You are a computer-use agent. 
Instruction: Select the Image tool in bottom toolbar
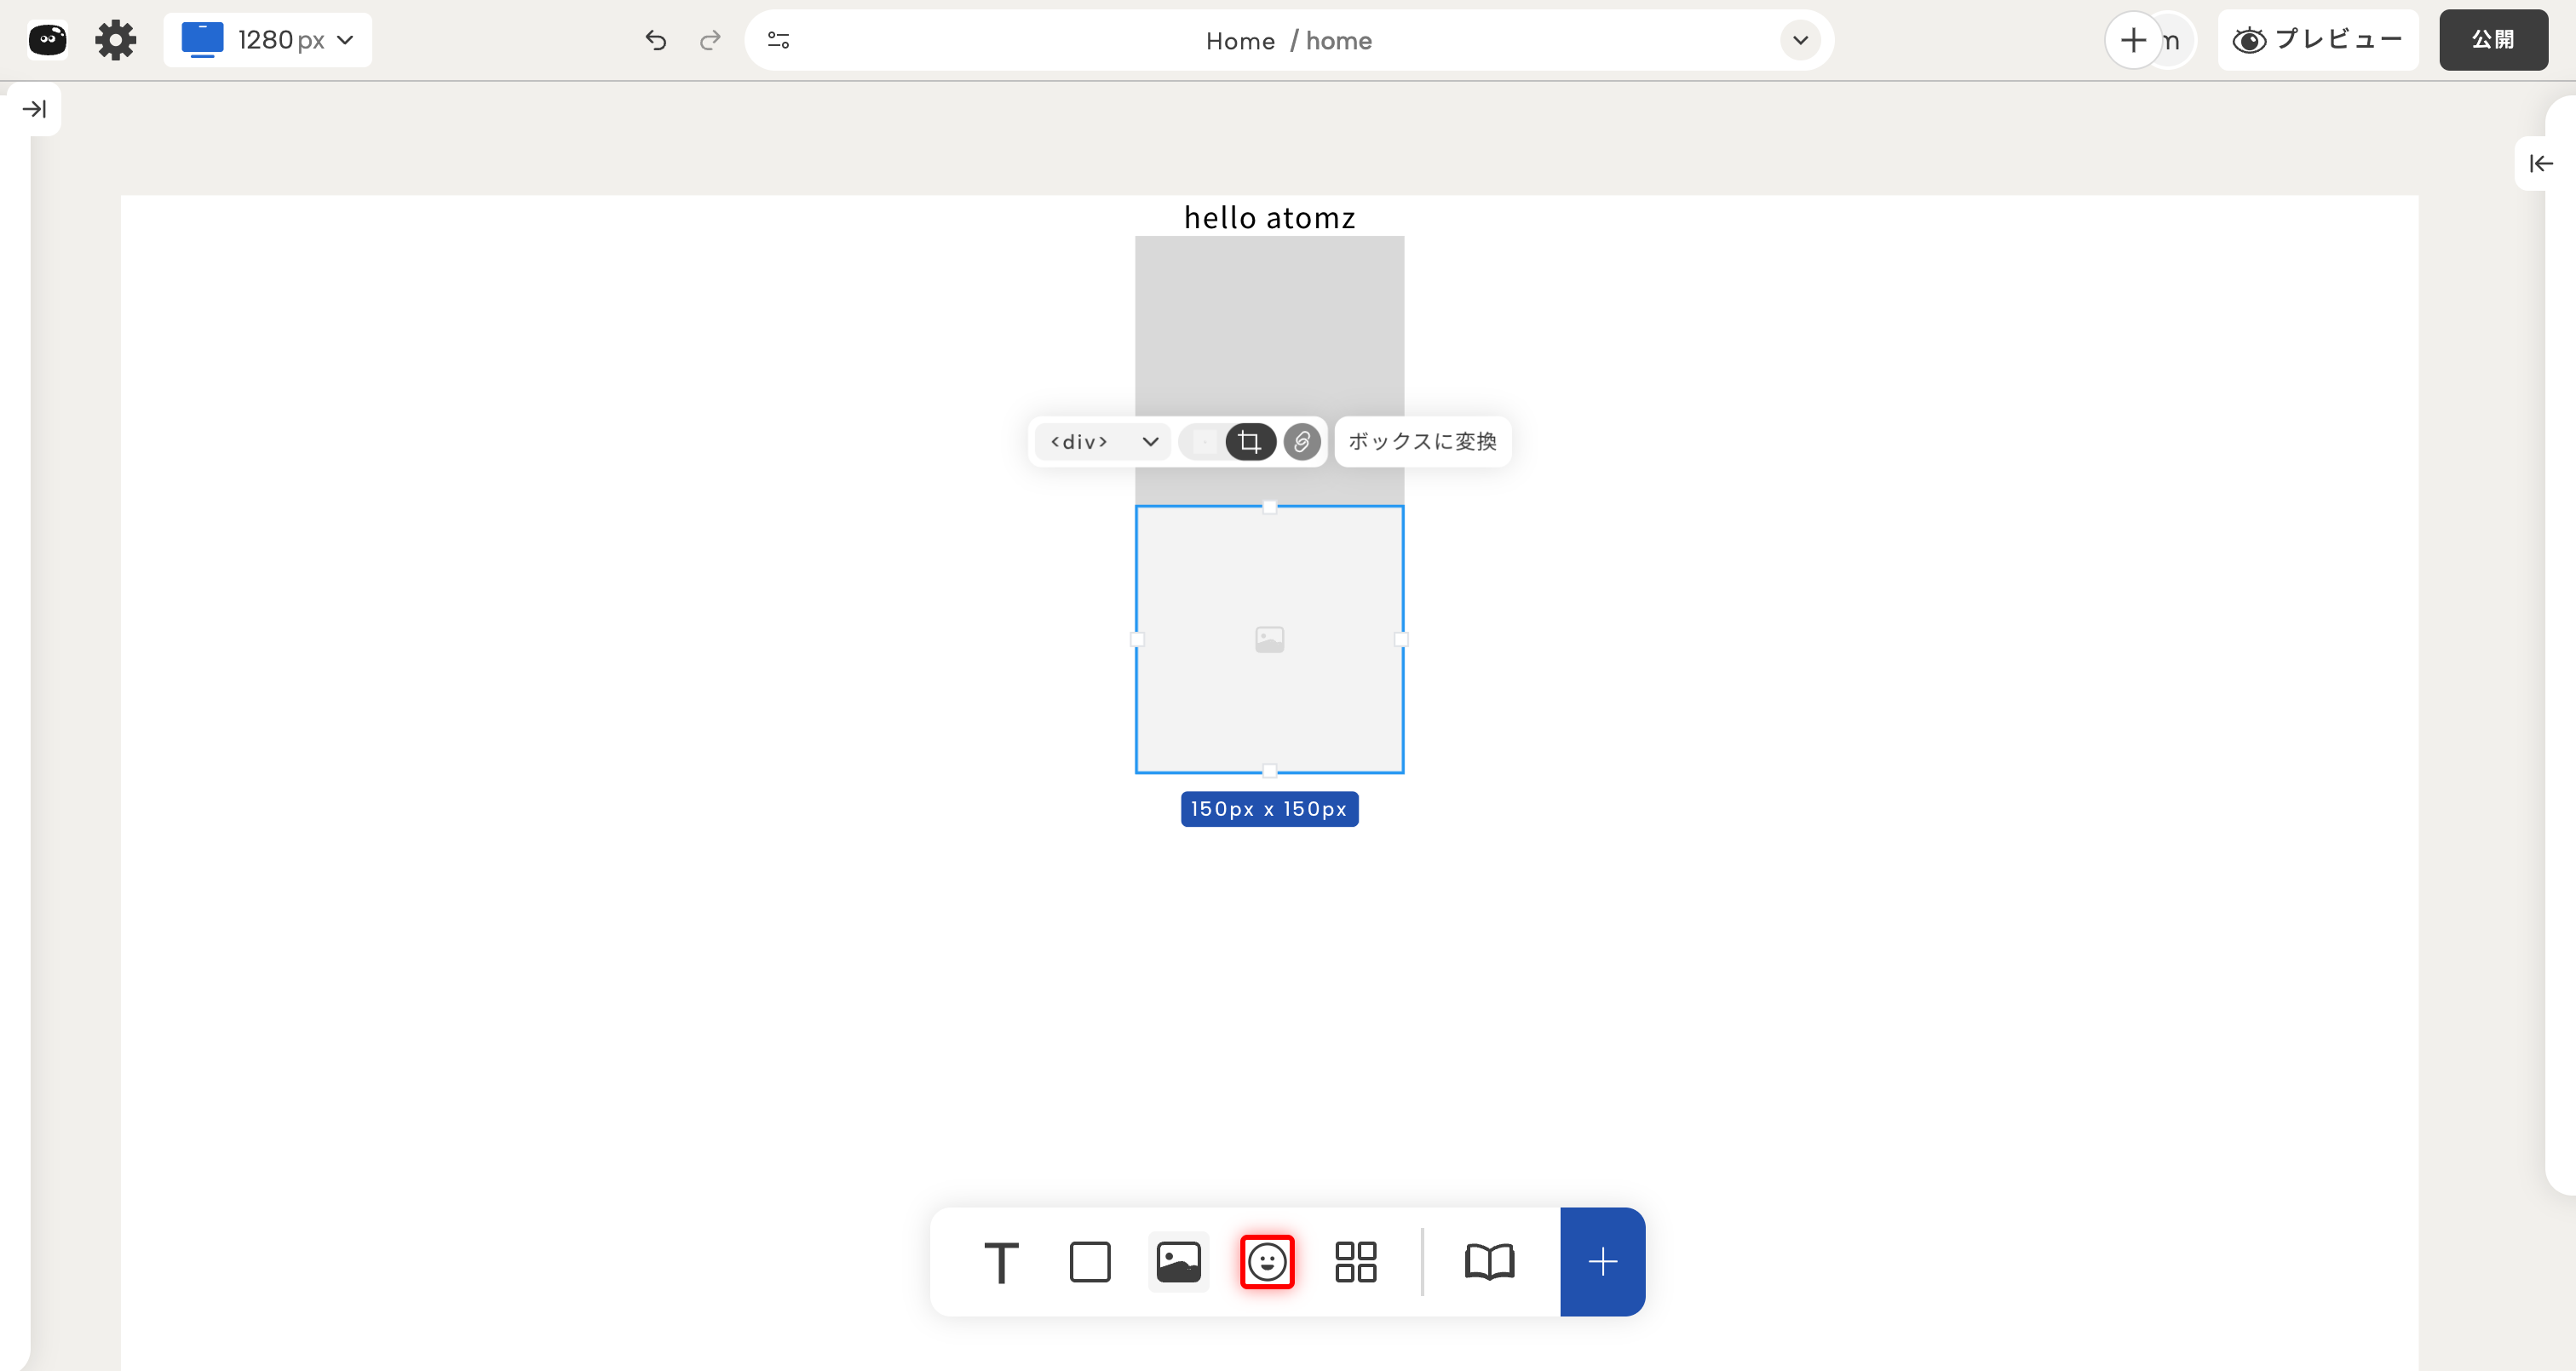pyautogui.click(x=1178, y=1262)
